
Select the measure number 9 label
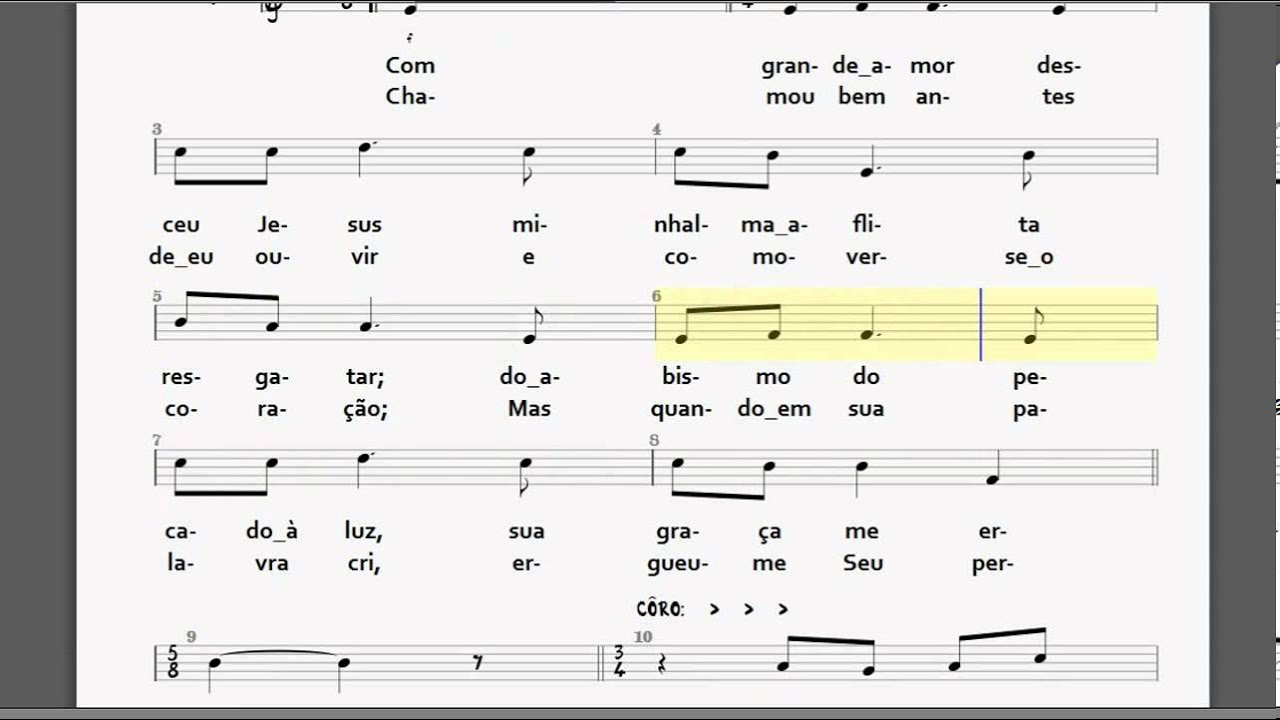(x=191, y=637)
